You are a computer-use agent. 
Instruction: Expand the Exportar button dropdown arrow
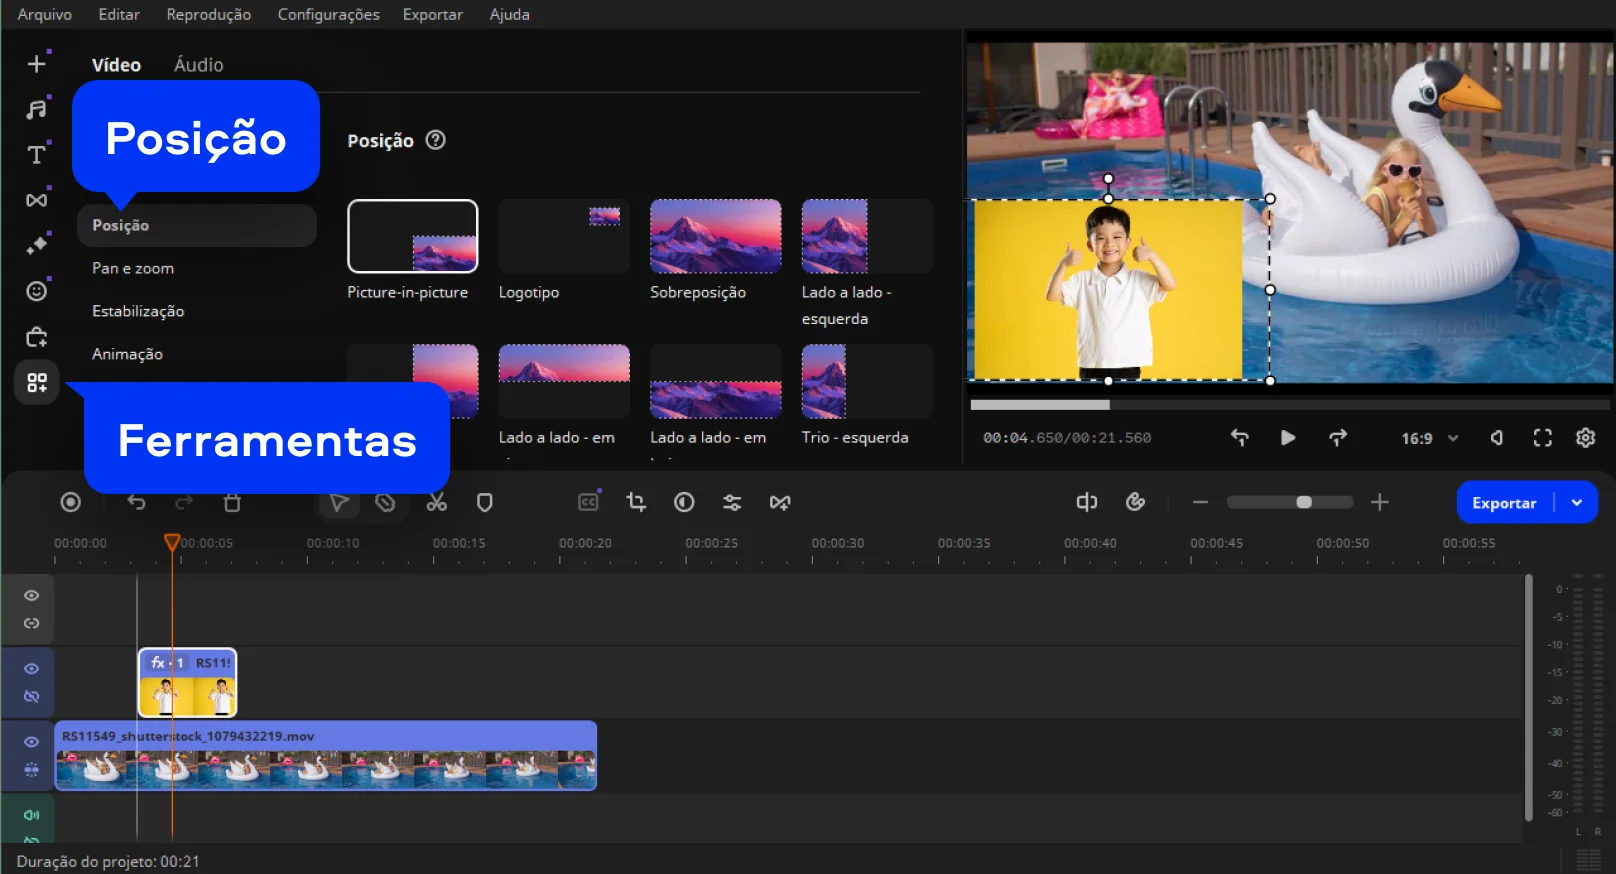tap(1577, 503)
